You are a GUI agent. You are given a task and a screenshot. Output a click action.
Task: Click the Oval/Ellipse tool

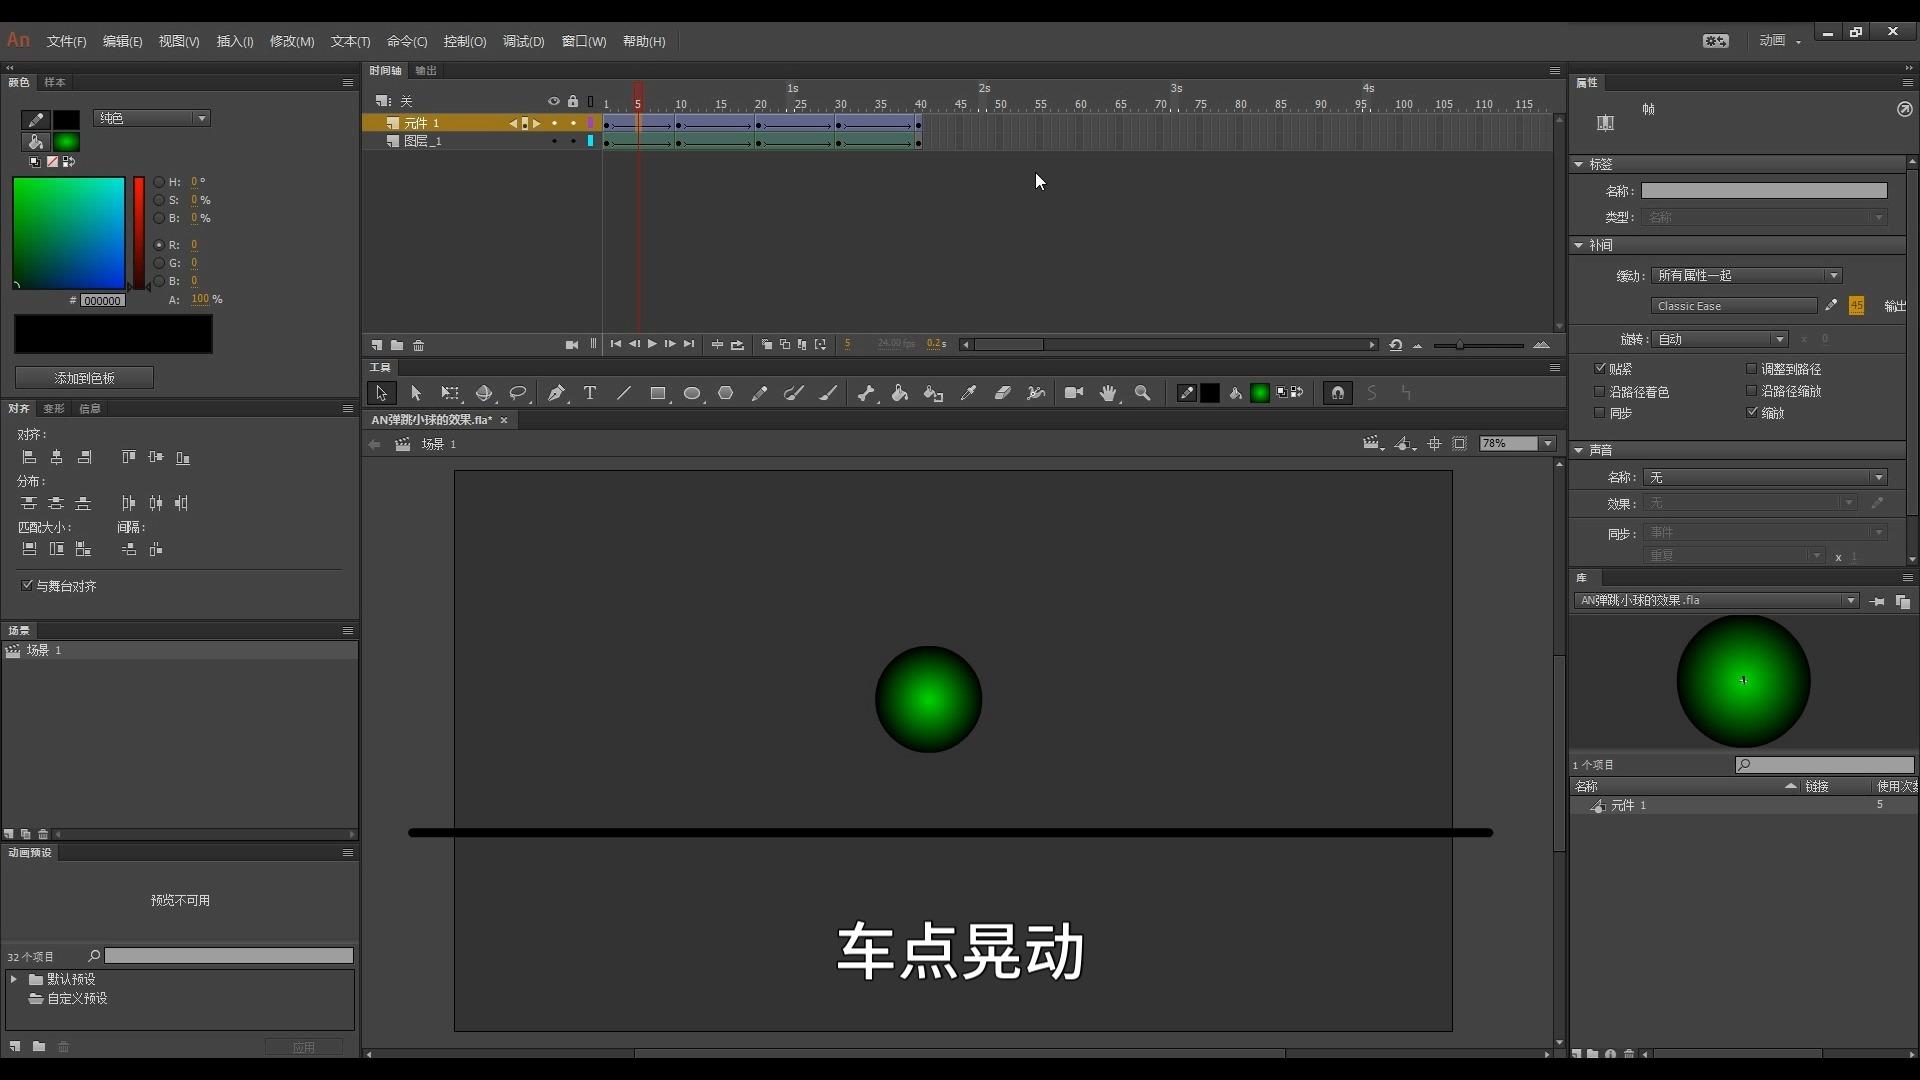pos(692,392)
